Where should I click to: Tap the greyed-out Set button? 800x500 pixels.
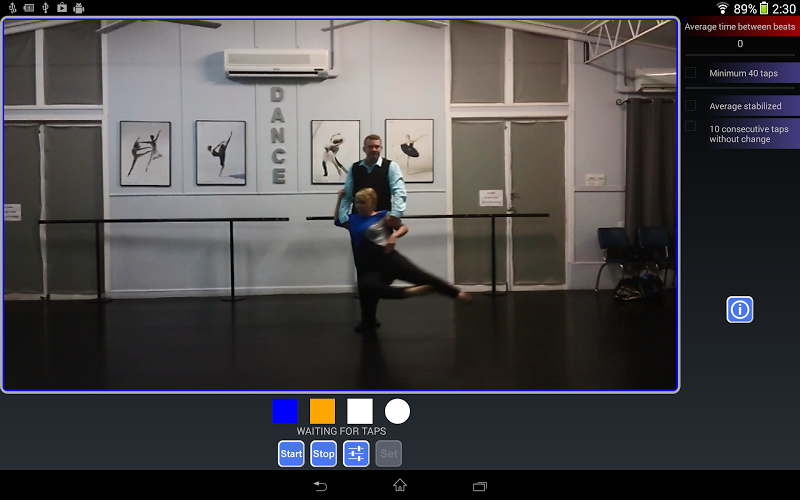[x=389, y=454]
